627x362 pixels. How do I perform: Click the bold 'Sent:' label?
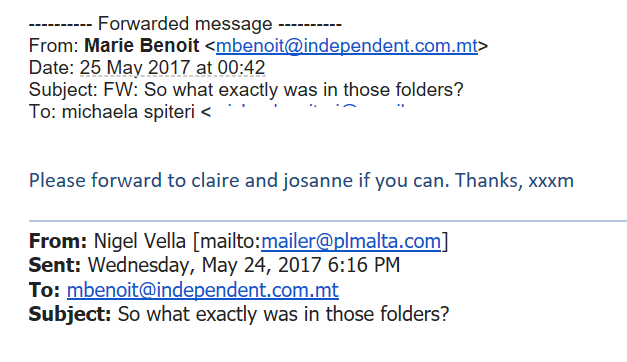click(x=55, y=265)
